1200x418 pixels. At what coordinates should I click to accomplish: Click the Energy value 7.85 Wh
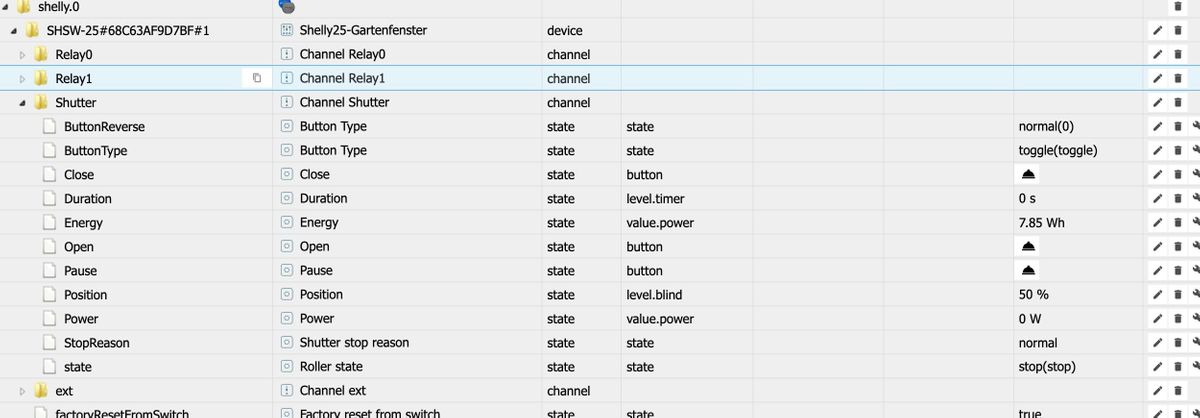click(1041, 222)
